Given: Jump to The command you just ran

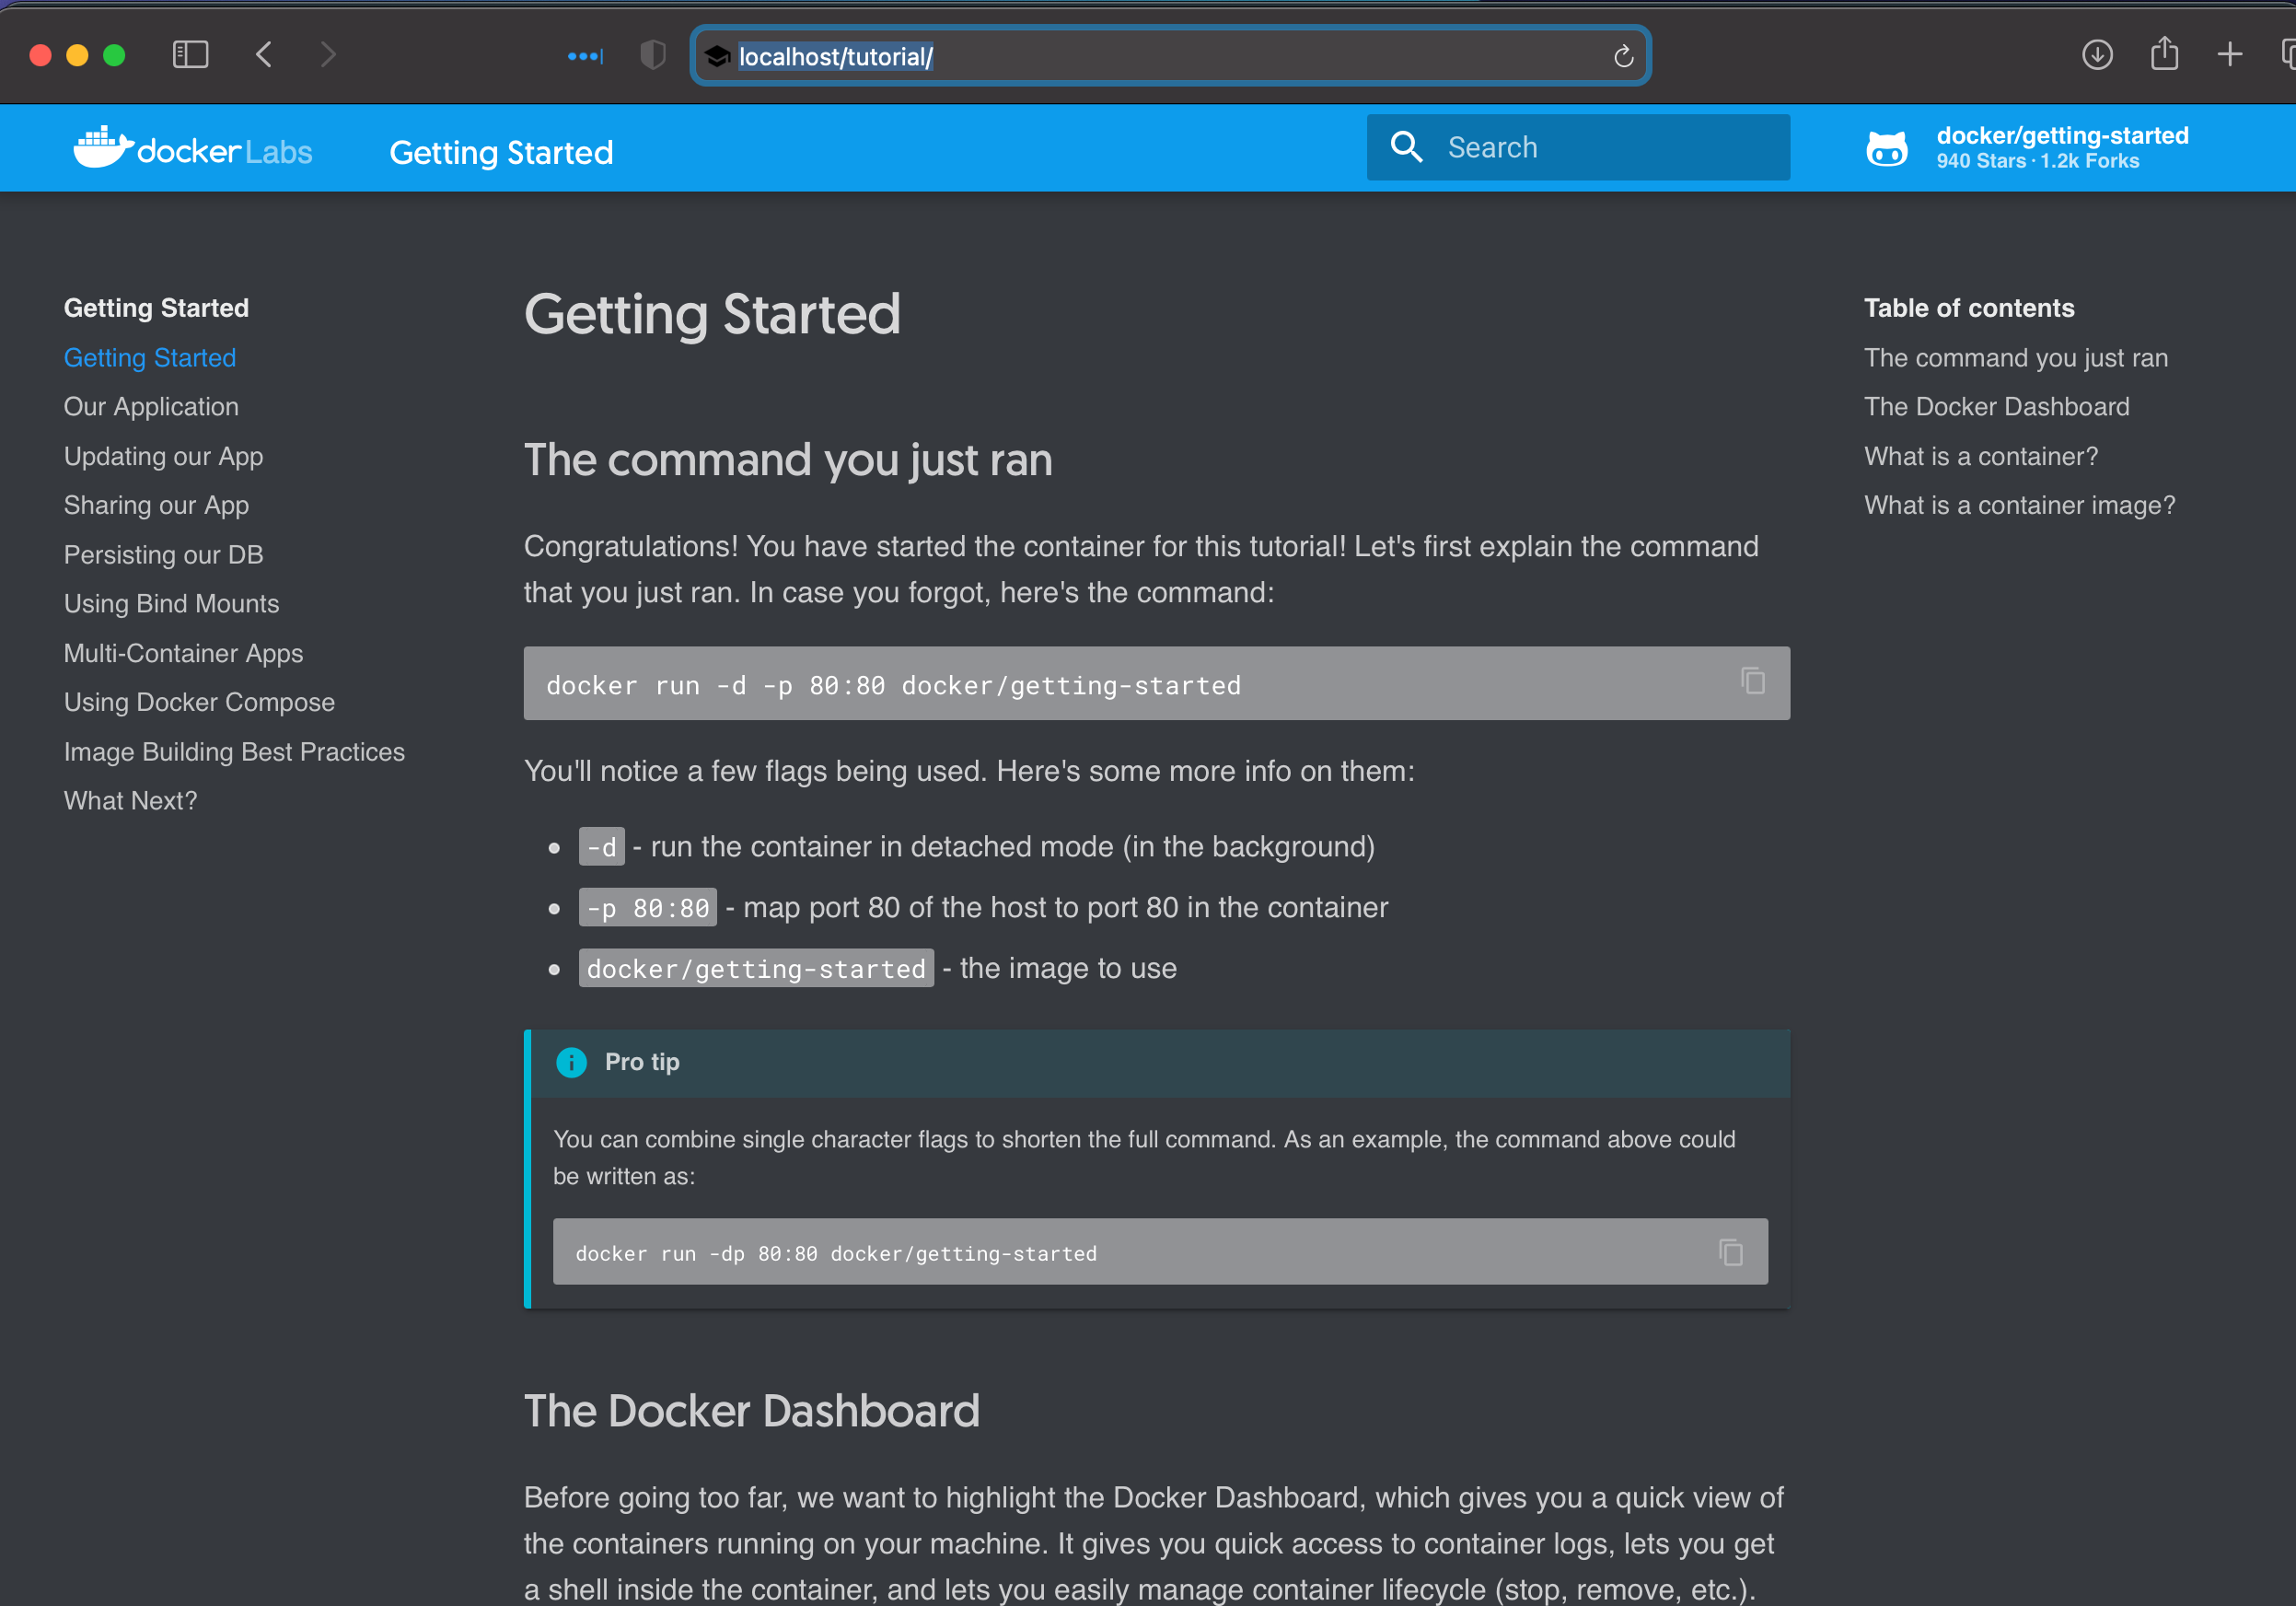Looking at the screenshot, I should click(x=2015, y=358).
